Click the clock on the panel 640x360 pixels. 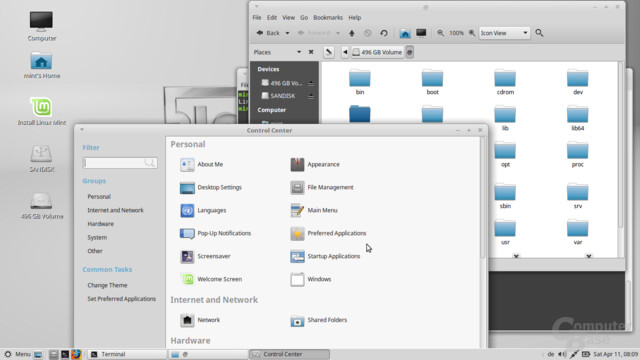pos(616,354)
